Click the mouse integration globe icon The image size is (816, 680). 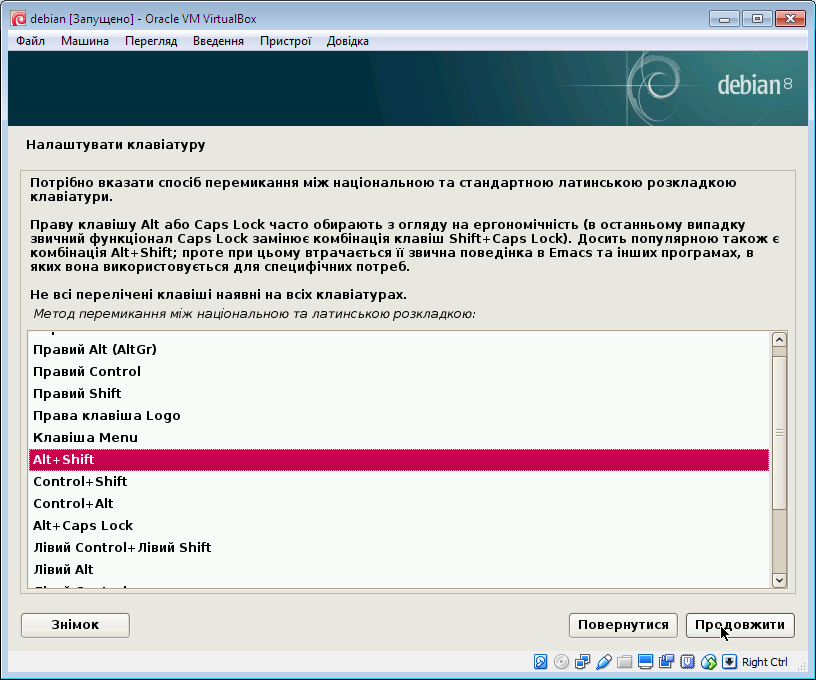[709, 662]
